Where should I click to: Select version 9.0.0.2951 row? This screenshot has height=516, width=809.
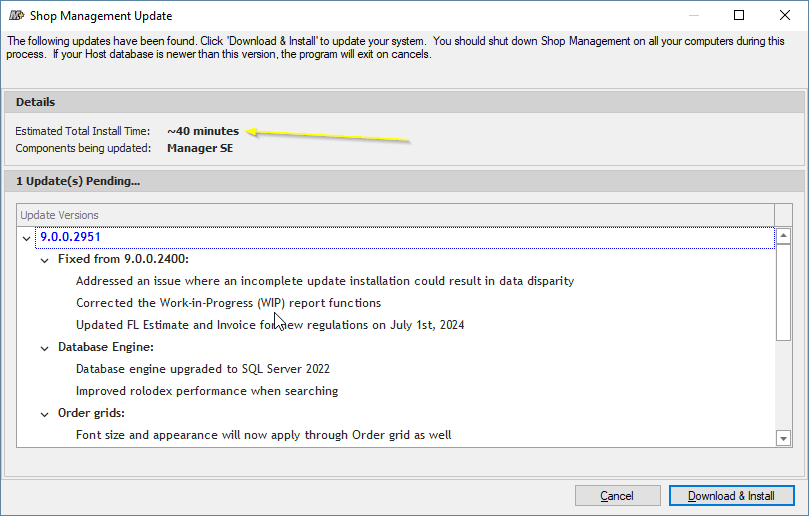coord(404,237)
